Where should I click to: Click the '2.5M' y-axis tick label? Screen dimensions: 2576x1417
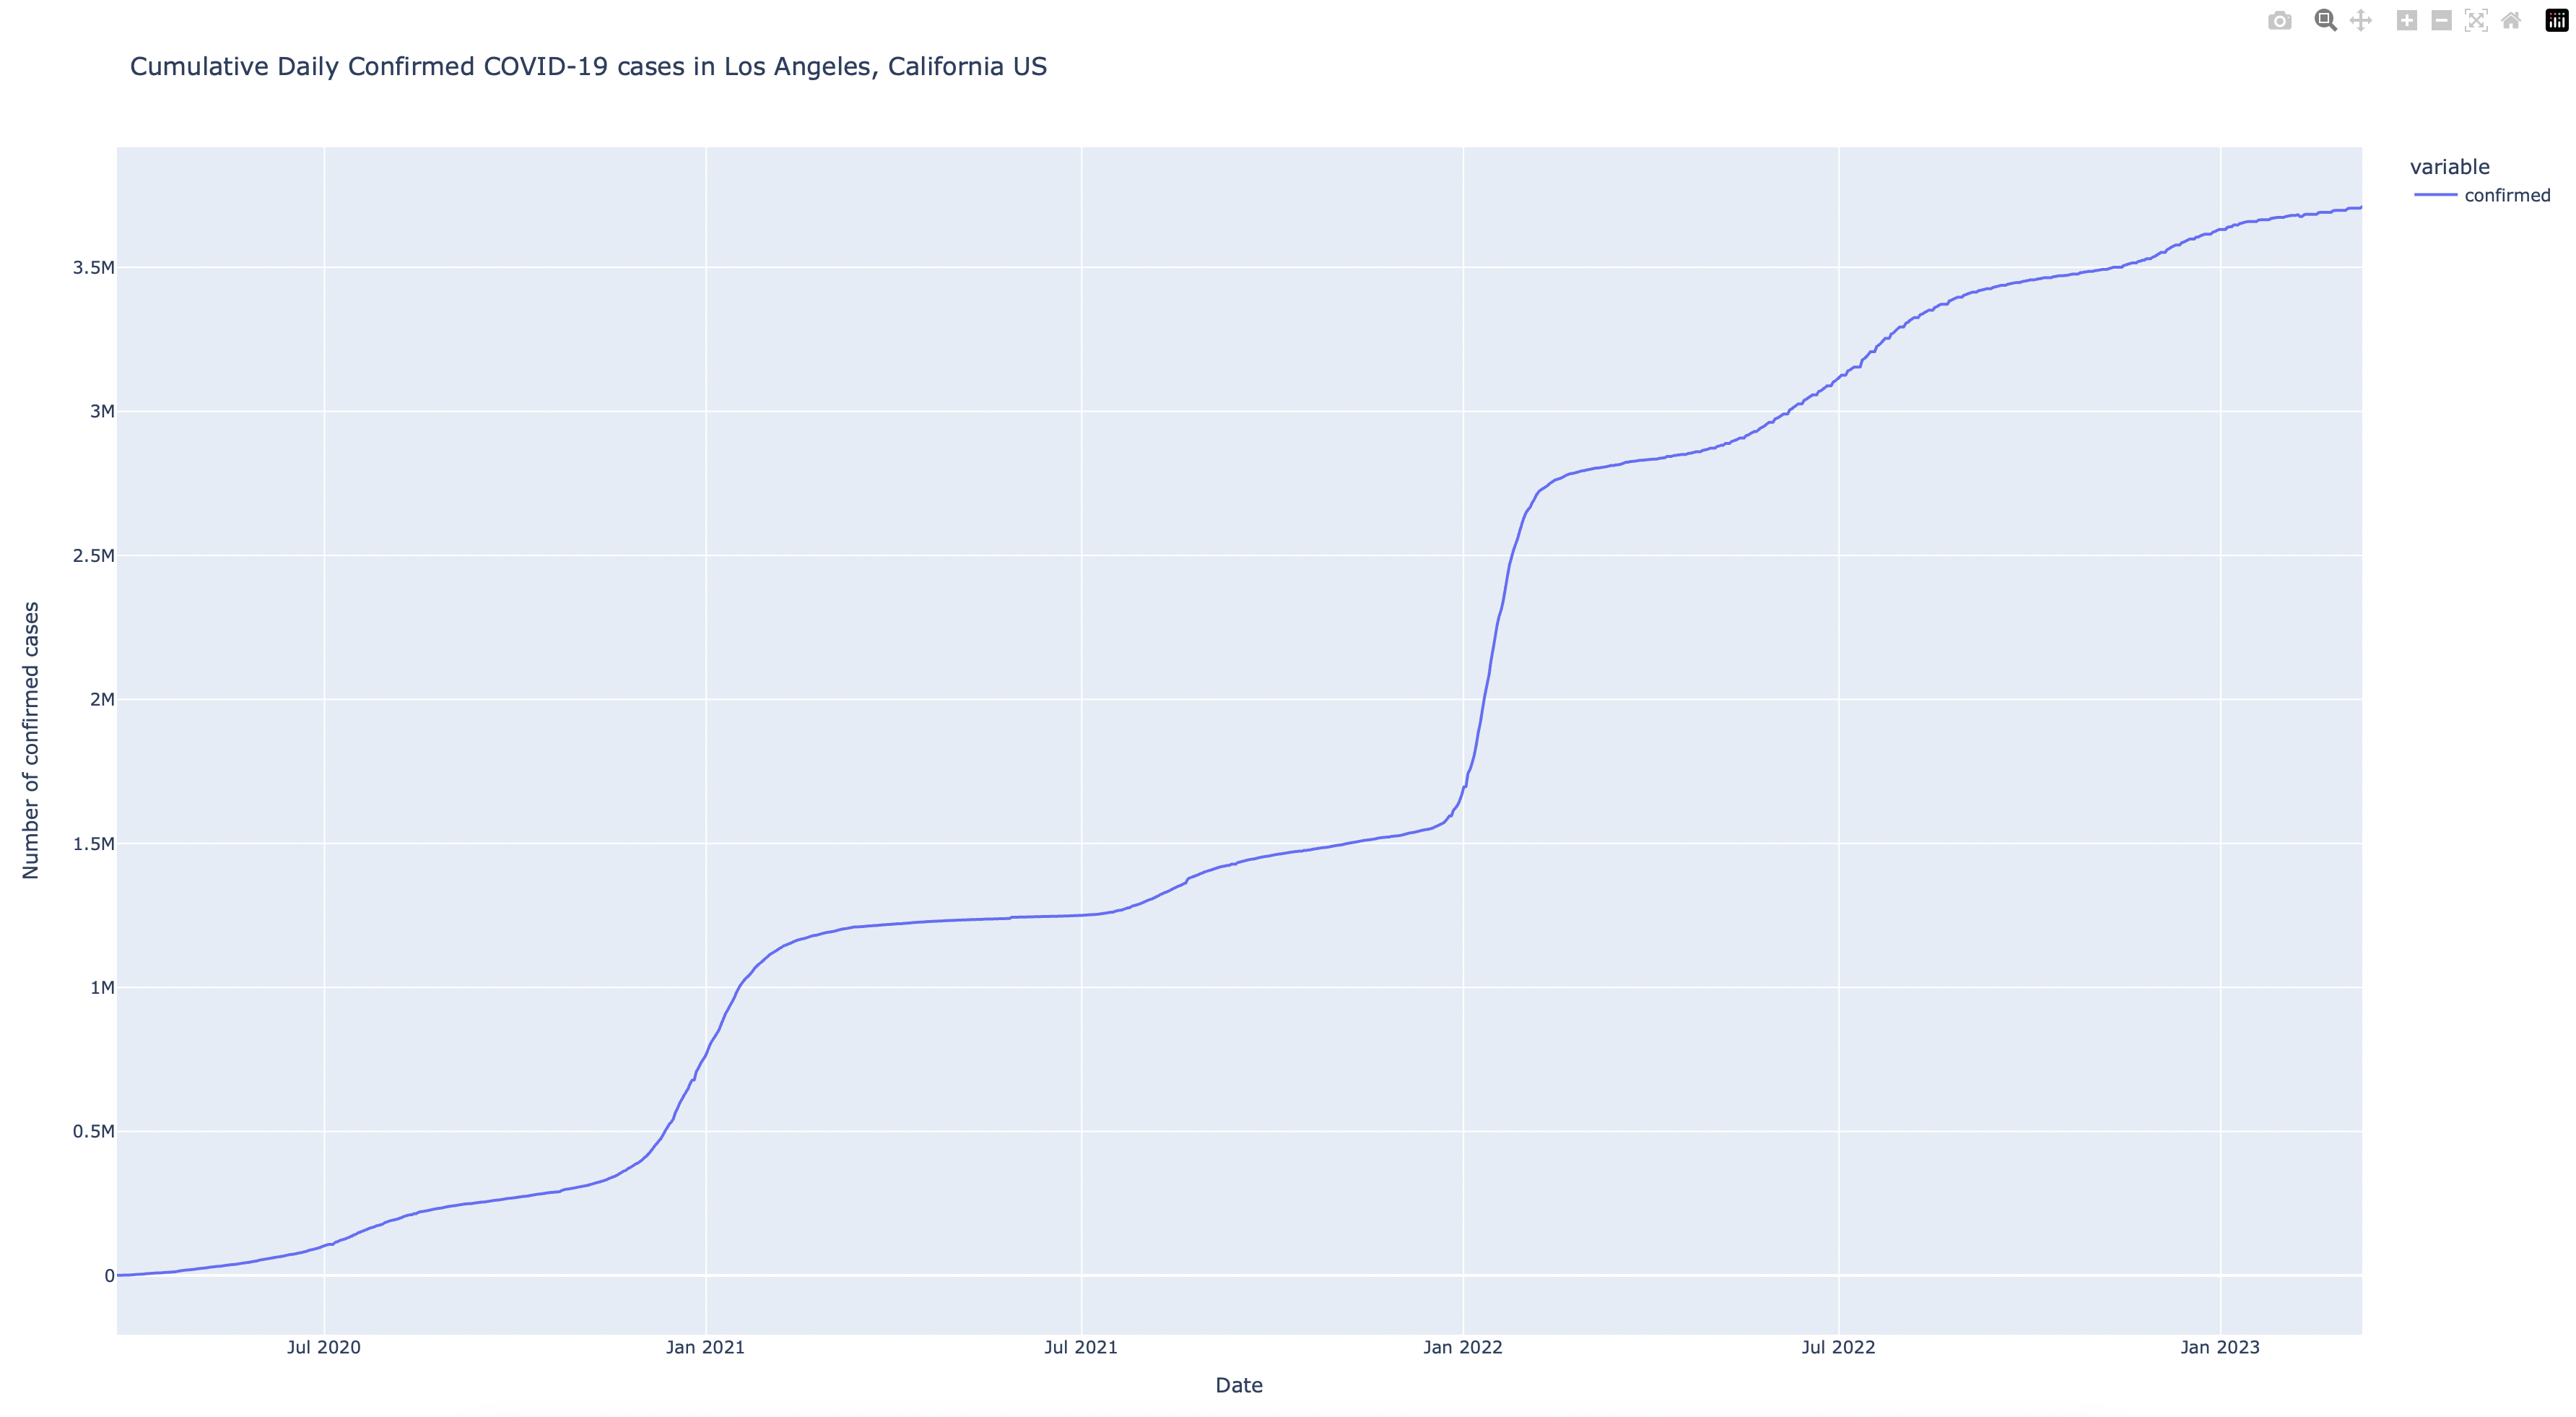pos(93,555)
